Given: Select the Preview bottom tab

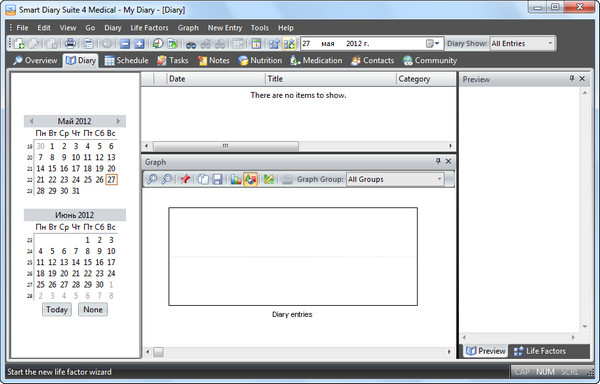Looking at the screenshot, I should click(486, 351).
